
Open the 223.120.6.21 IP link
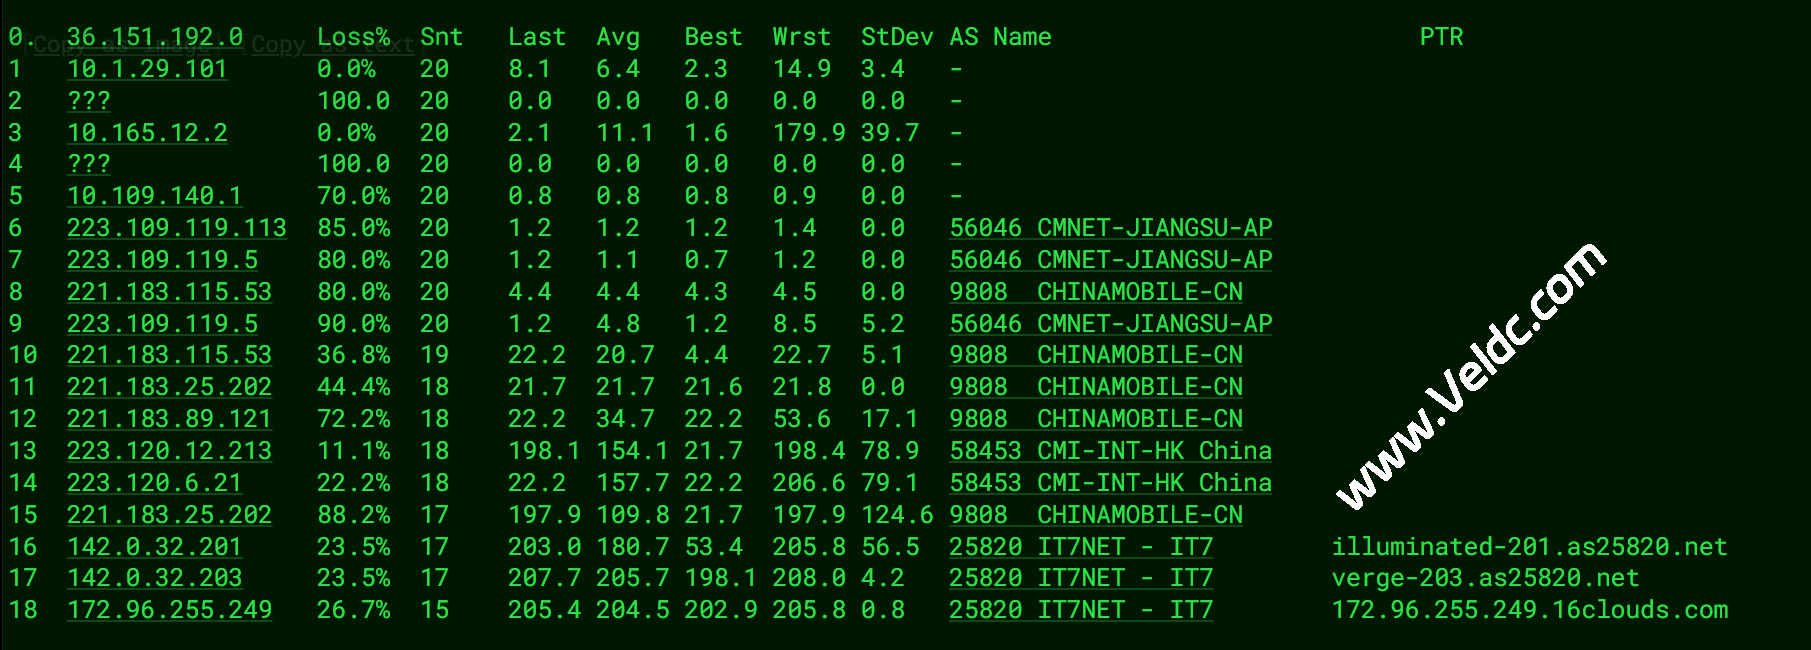pyautogui.click(x=154, y=483)
